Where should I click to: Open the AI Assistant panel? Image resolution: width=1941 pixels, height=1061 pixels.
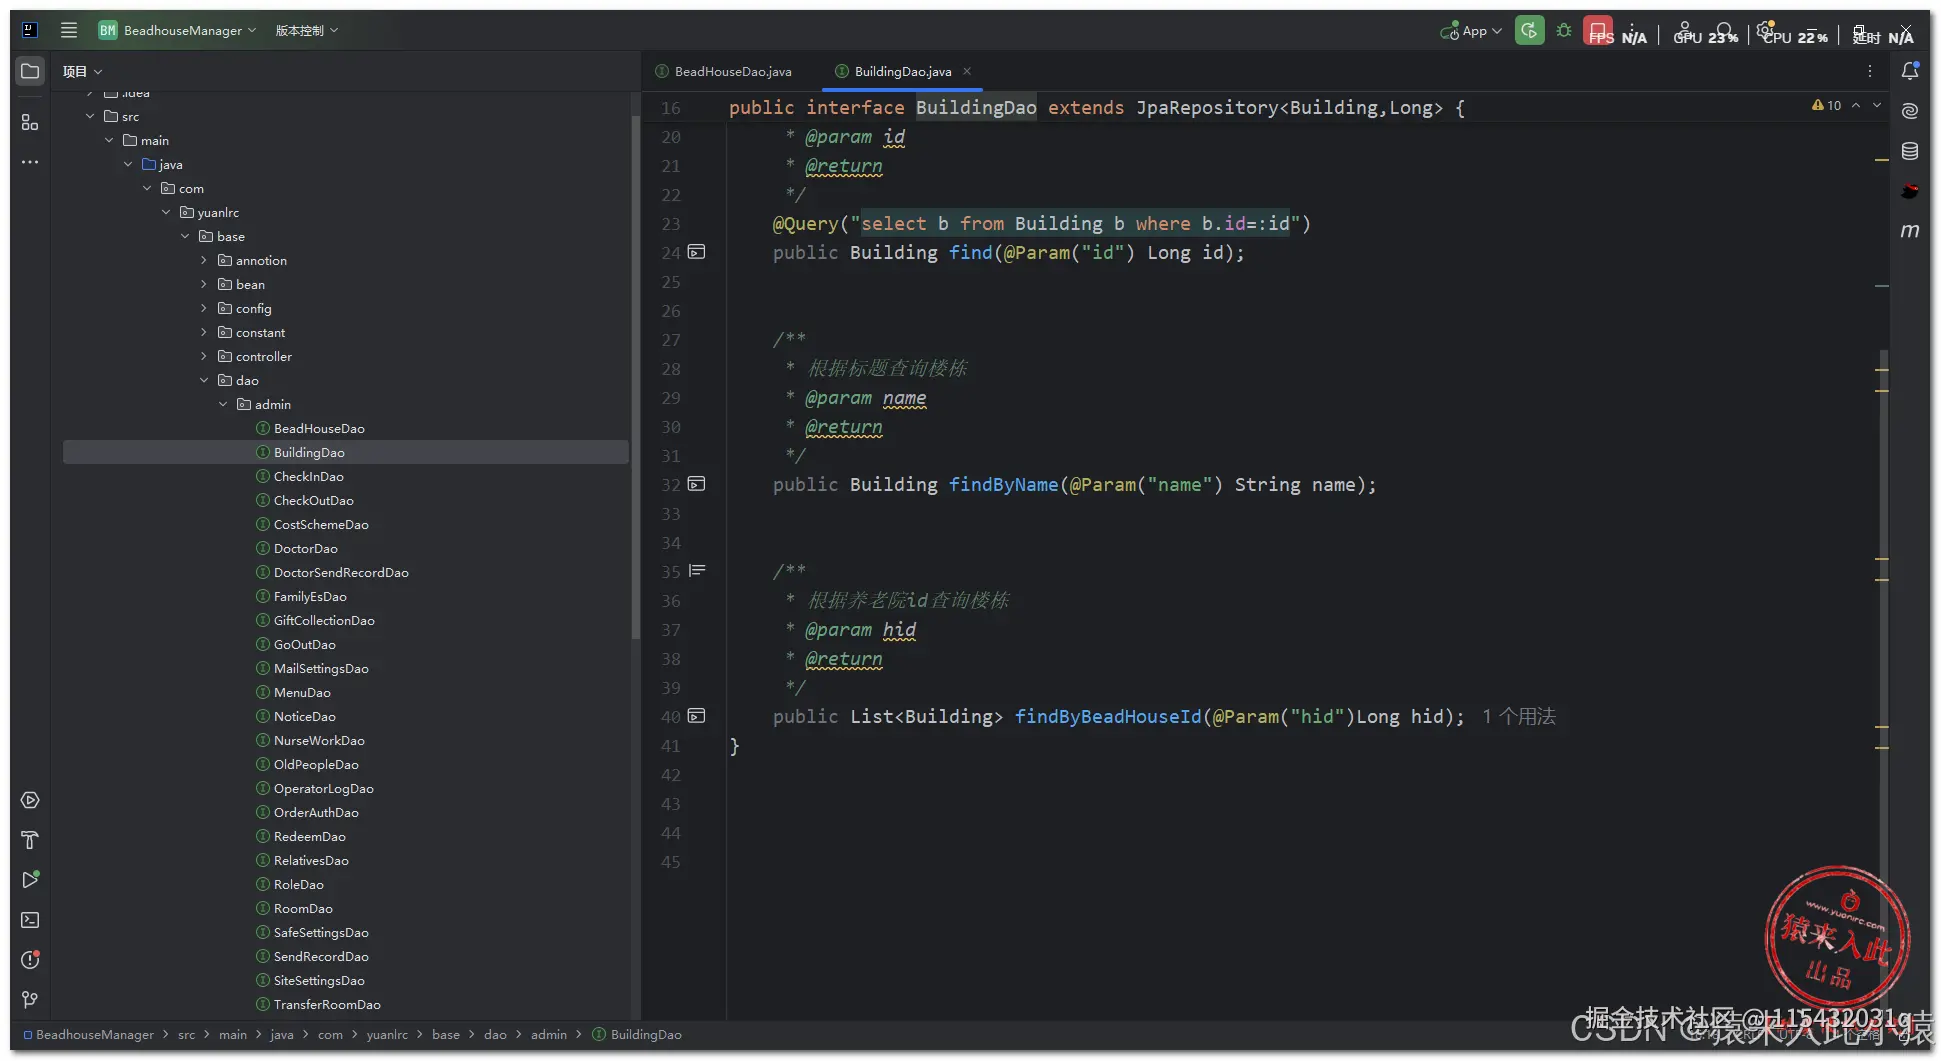pos(1910,111)
